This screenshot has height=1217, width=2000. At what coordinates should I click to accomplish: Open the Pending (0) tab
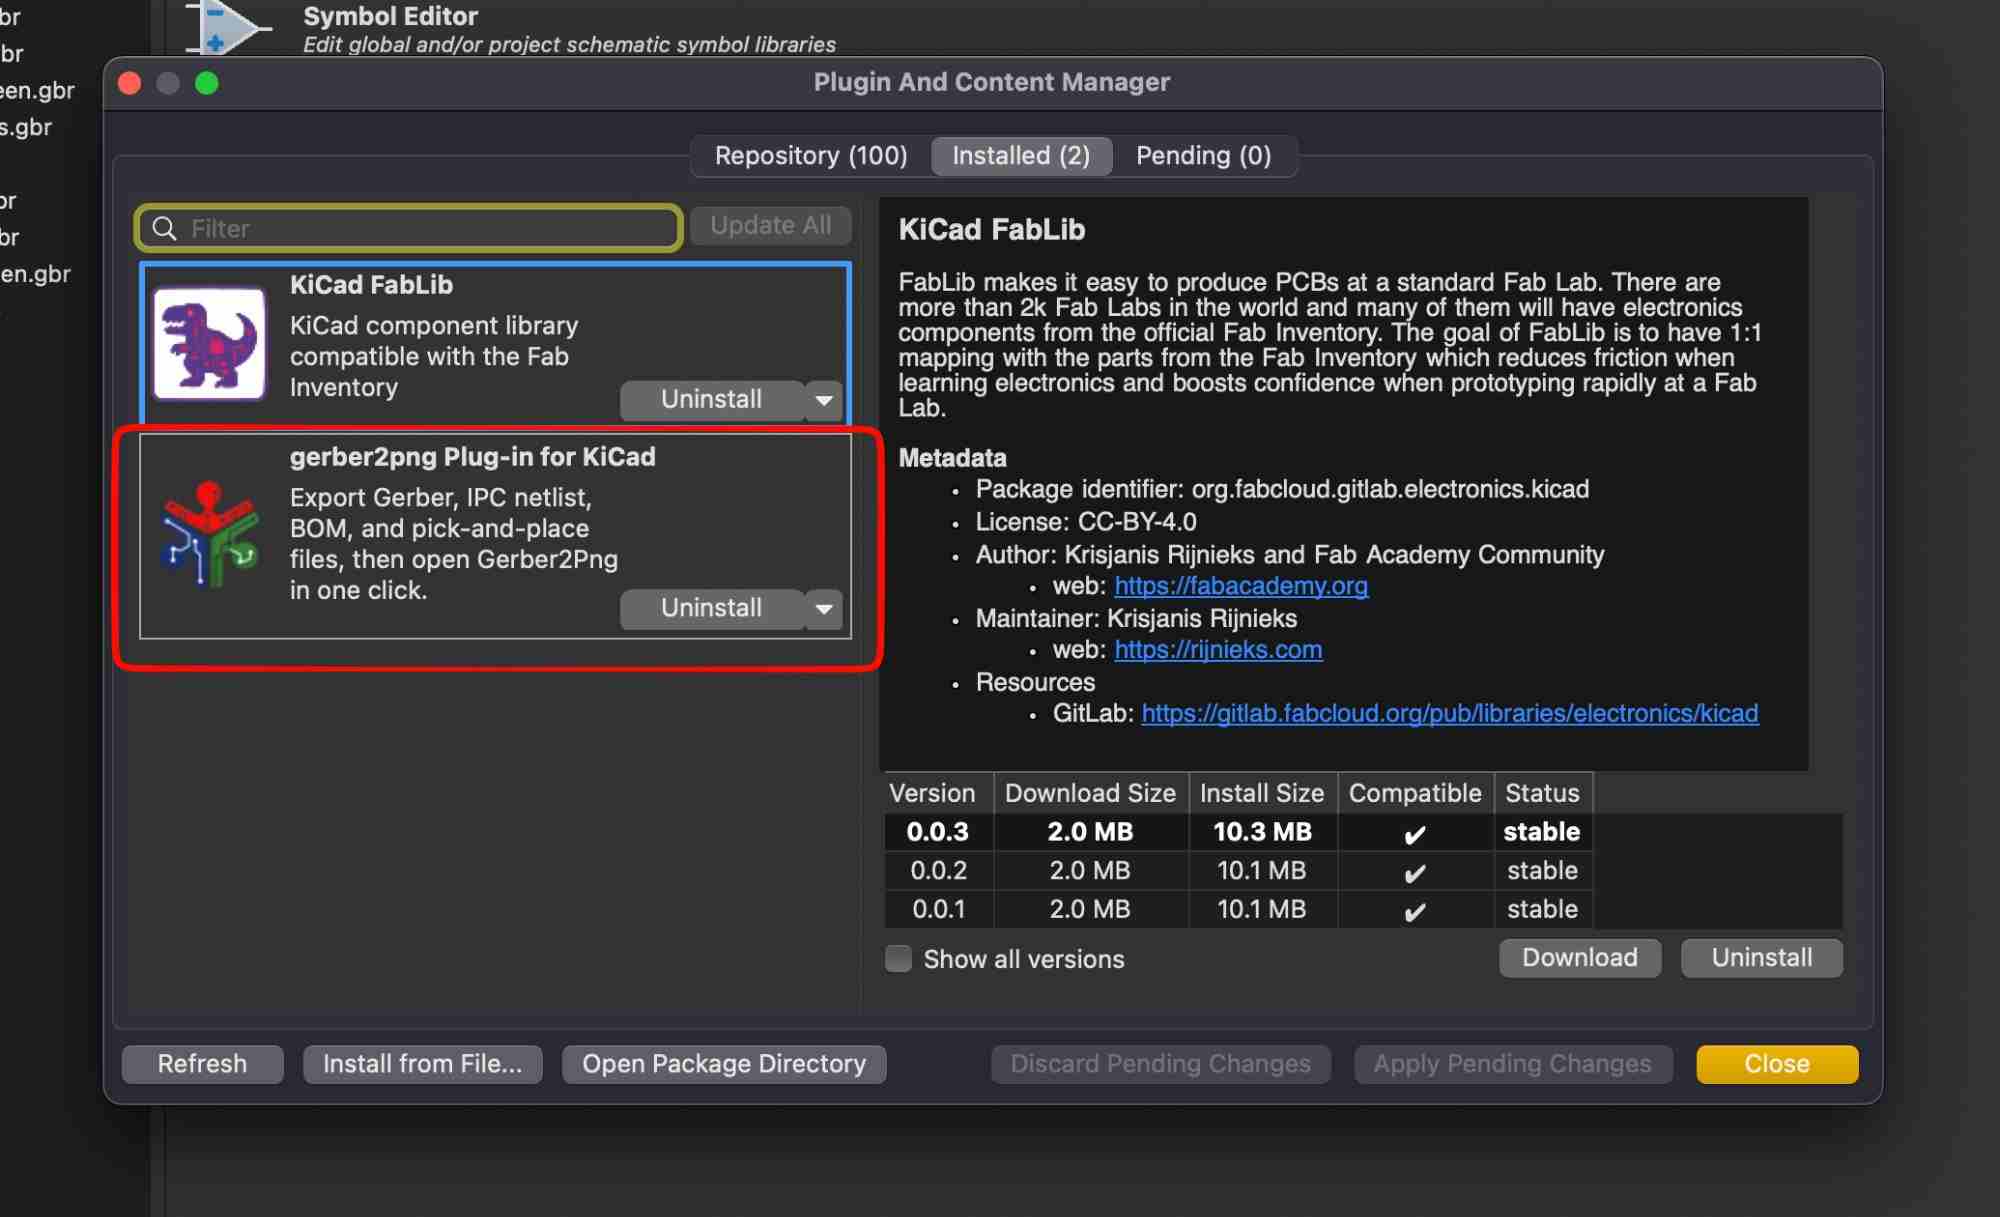tap(1203, 156)
